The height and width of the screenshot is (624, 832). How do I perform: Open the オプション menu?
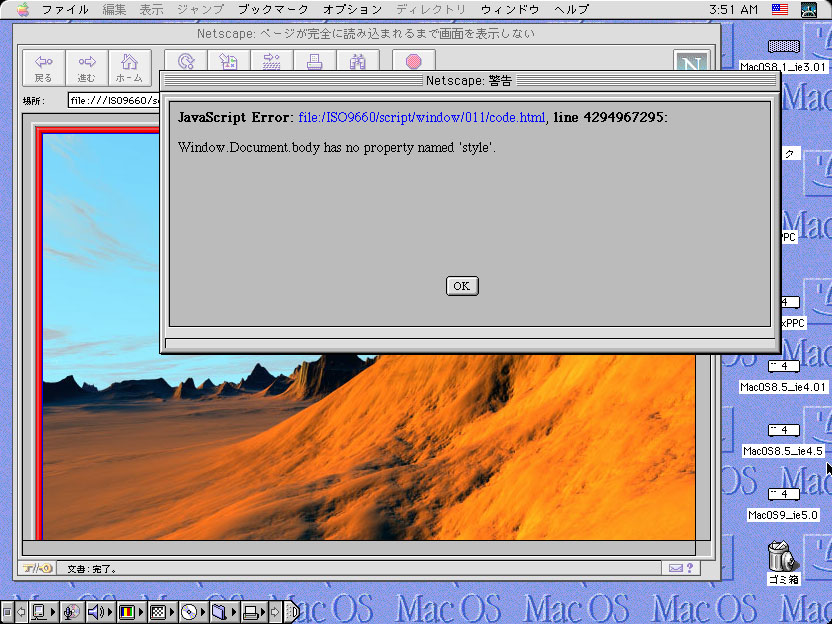(x=352, y=9)
